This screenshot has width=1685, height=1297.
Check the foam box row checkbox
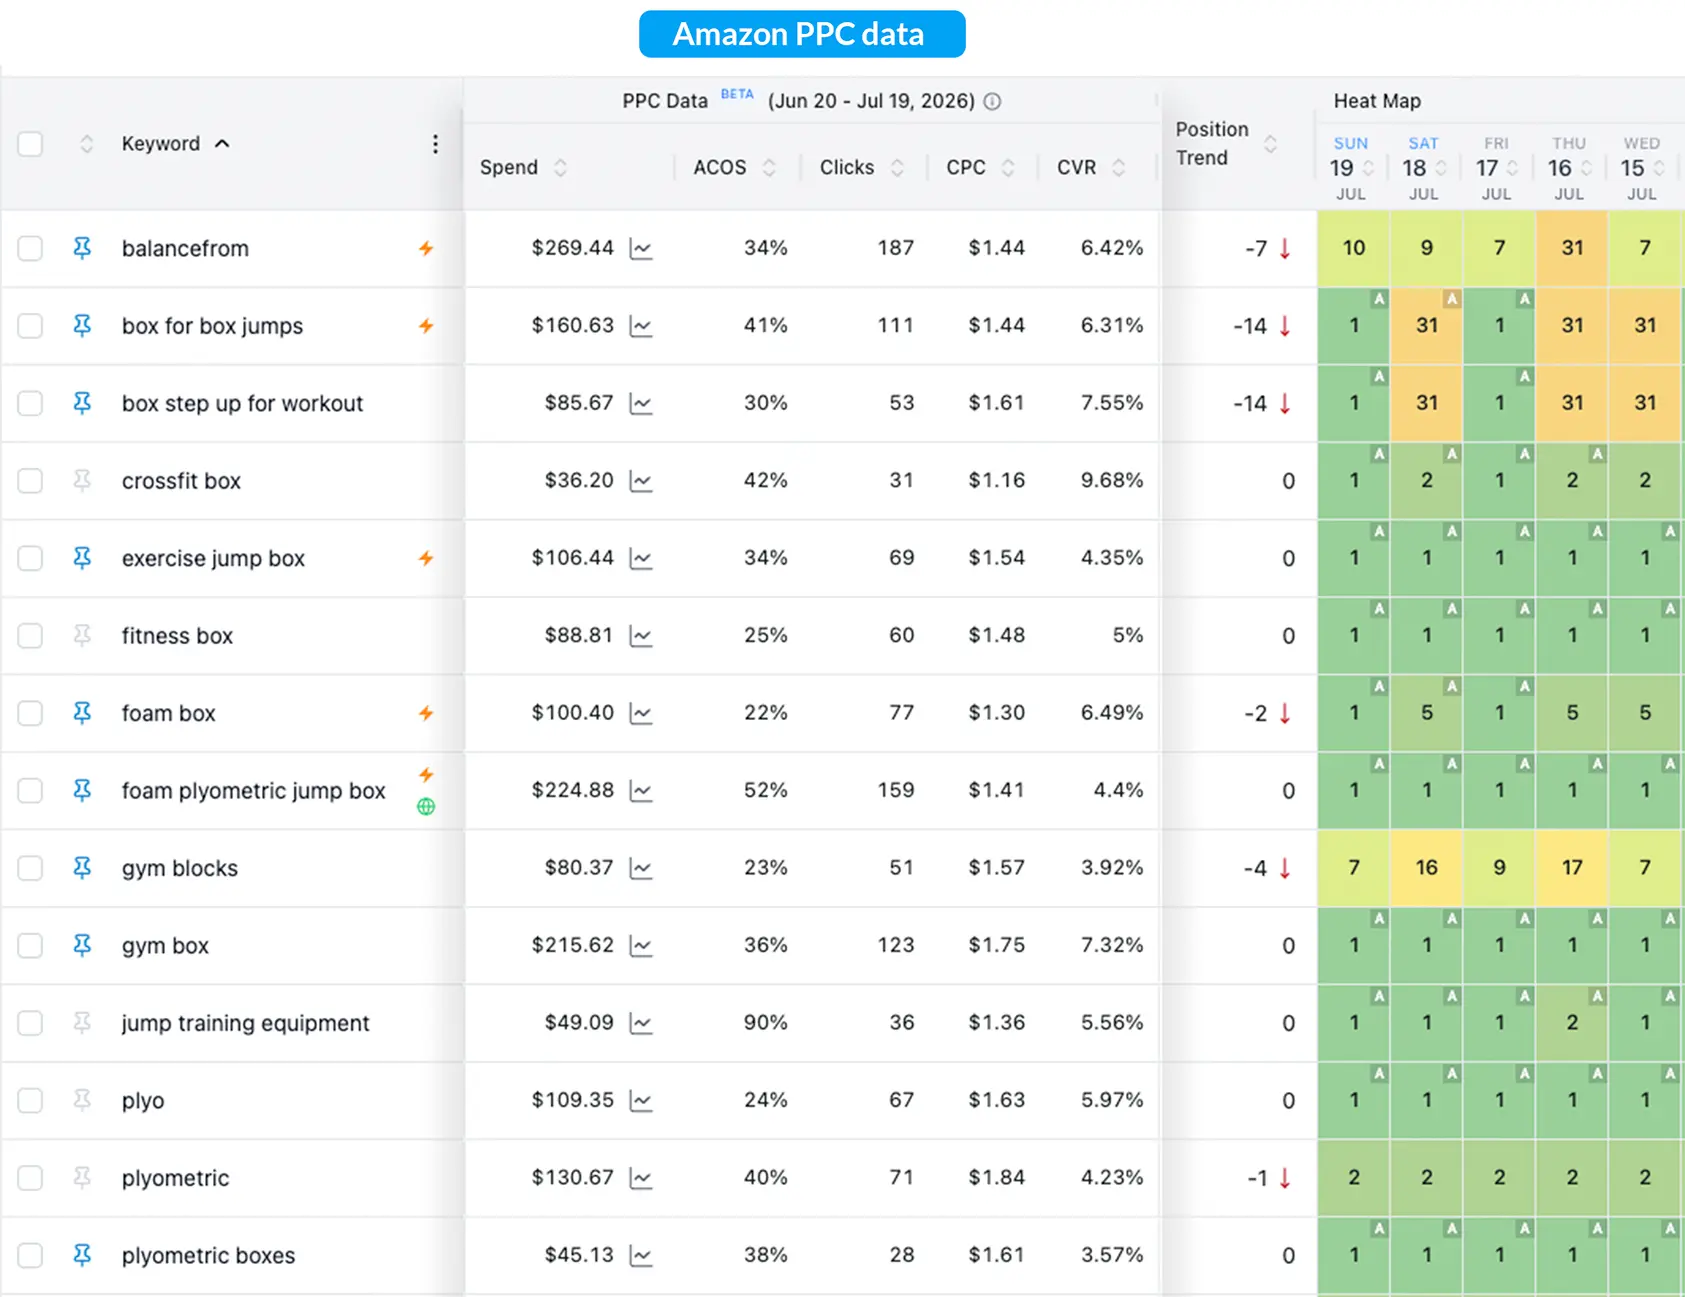click(x=30, y=713)
